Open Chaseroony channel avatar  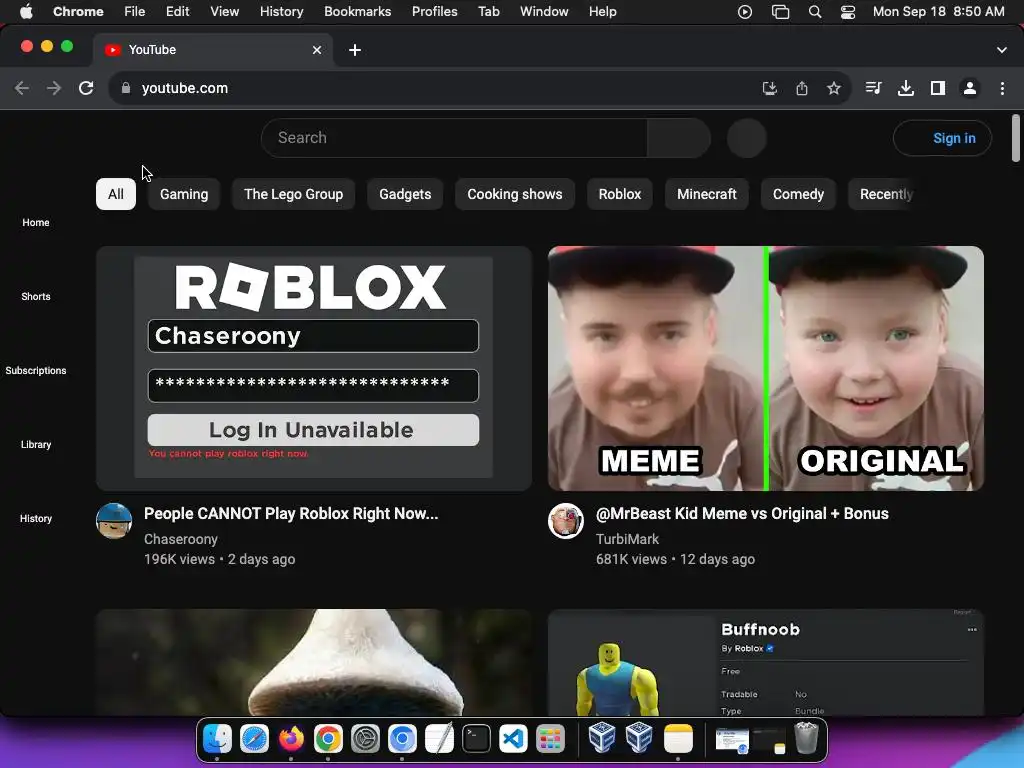click(114, 520)
